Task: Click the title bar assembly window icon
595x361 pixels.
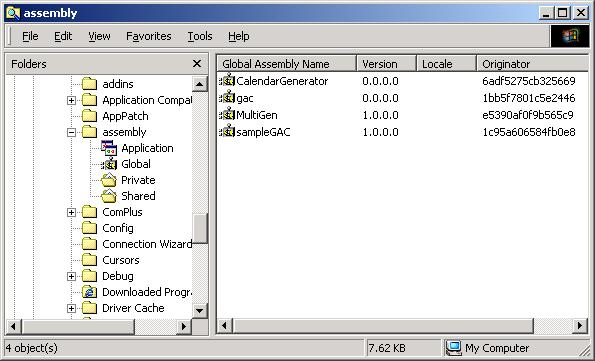Action: [x=13, y=13]
